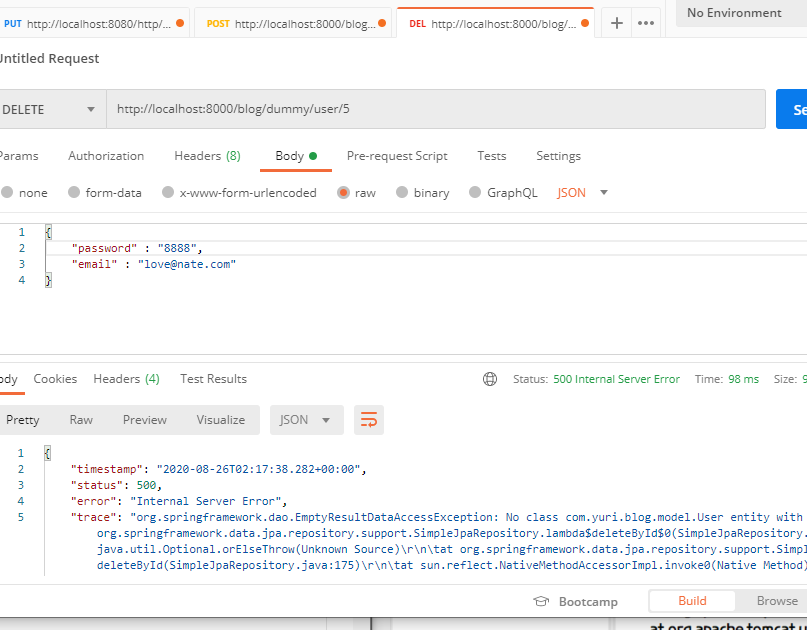Send the DELETE request
This screenshot has height=630, width=807.
793,109
